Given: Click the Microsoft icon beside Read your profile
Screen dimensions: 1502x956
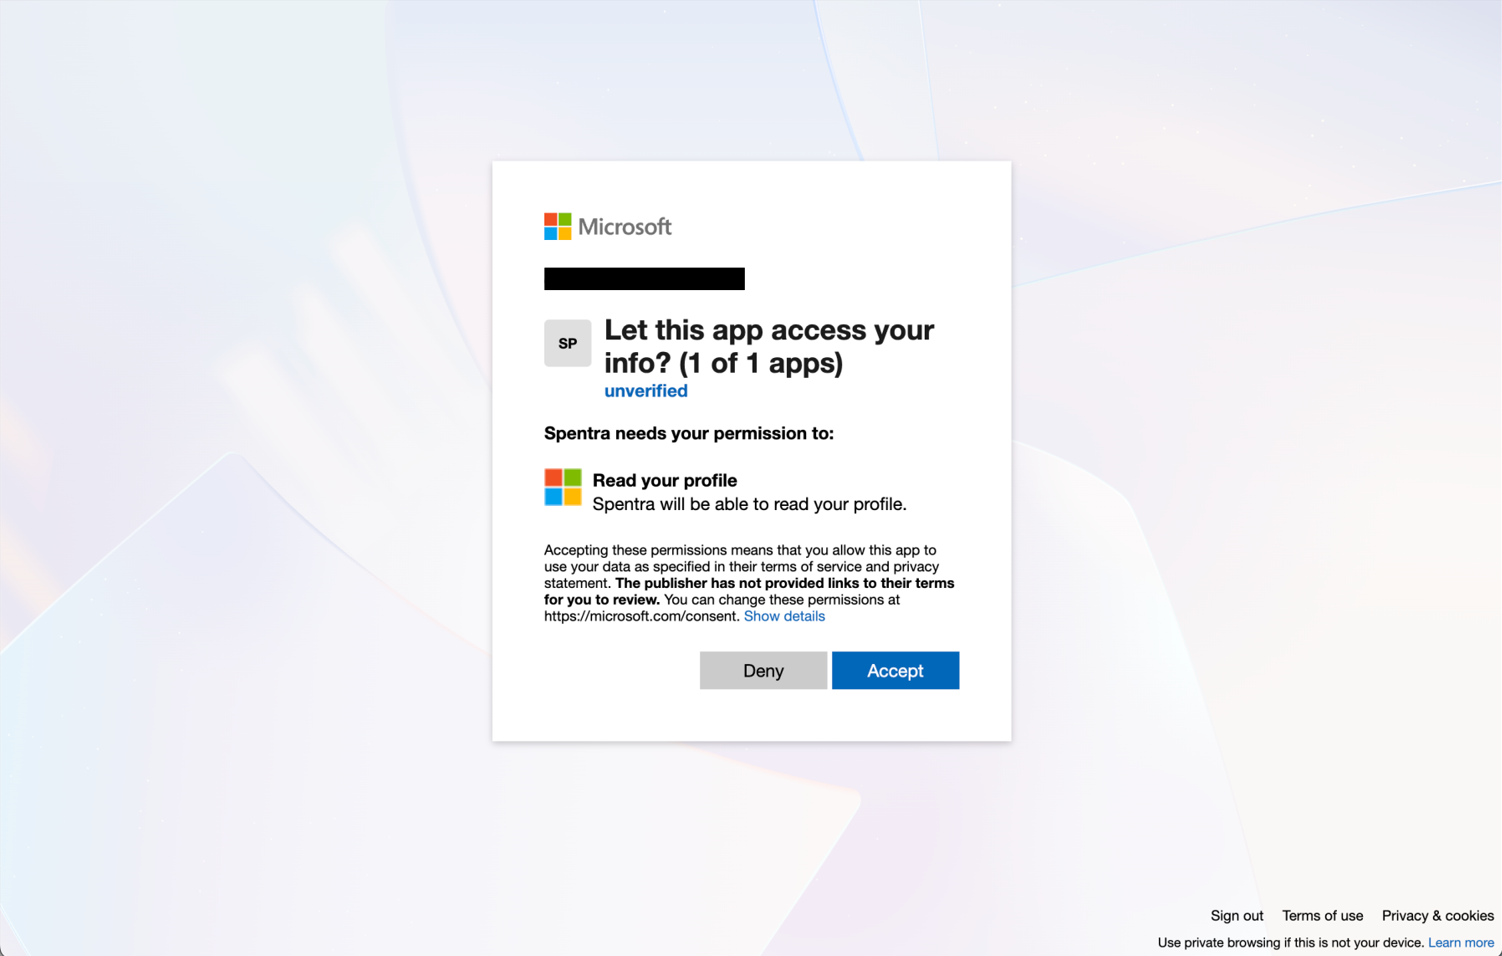Looking at the screenshot, I should pos(563,487).
